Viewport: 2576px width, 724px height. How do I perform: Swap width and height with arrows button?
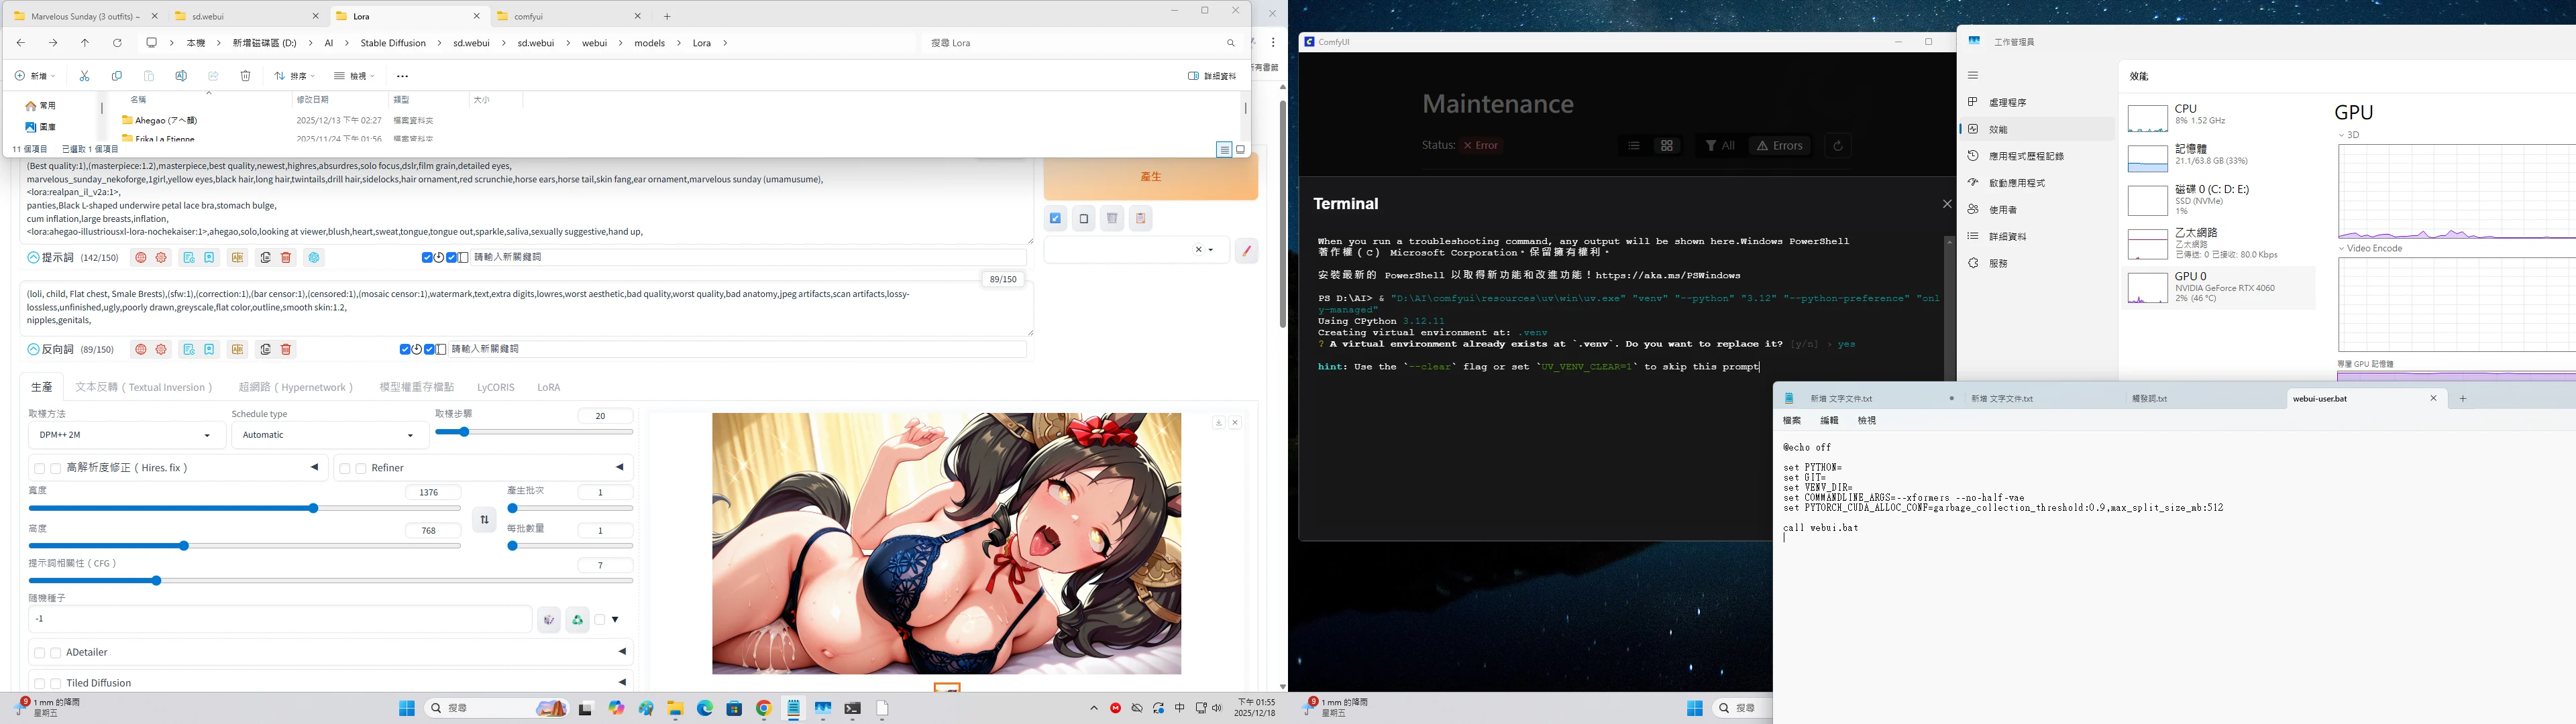484,519
